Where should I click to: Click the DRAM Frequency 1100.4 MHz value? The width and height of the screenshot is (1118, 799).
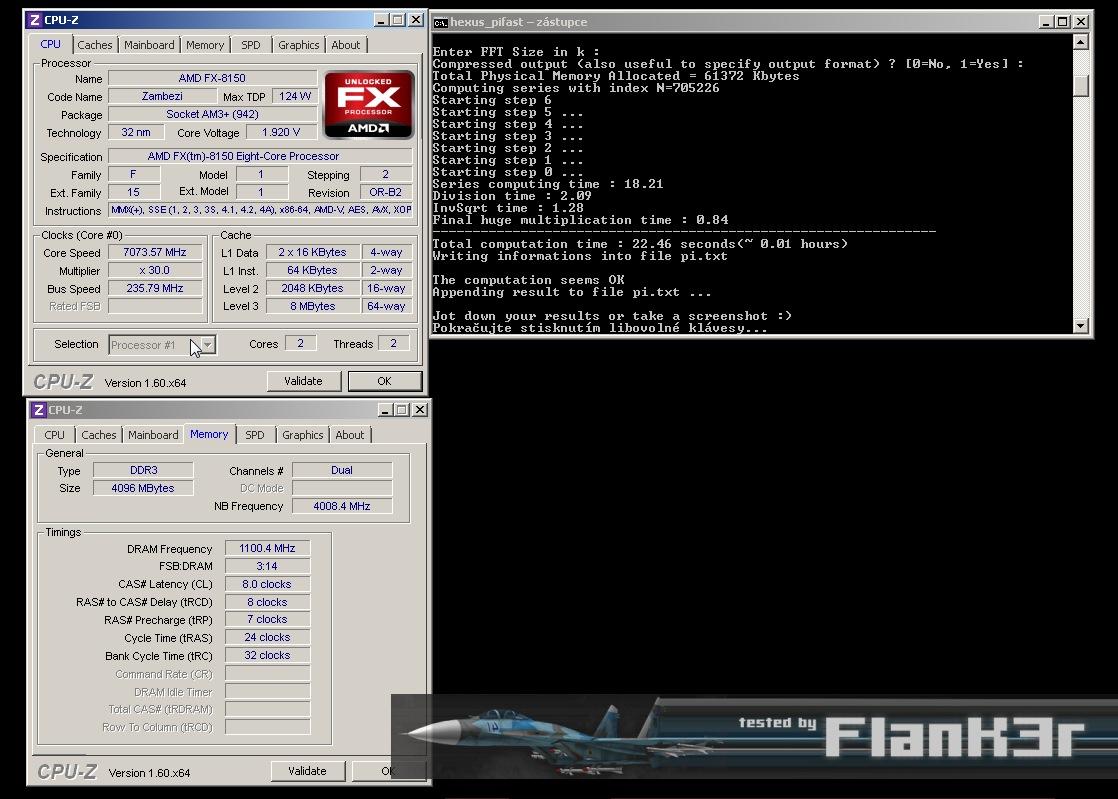267,548
